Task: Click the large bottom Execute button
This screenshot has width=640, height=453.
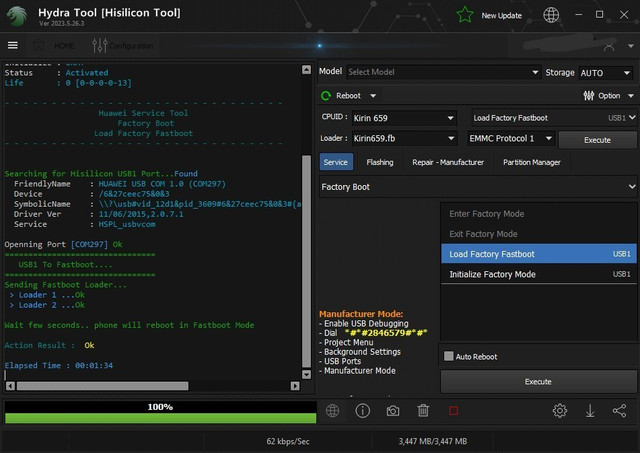Action: tap(538, 382)
